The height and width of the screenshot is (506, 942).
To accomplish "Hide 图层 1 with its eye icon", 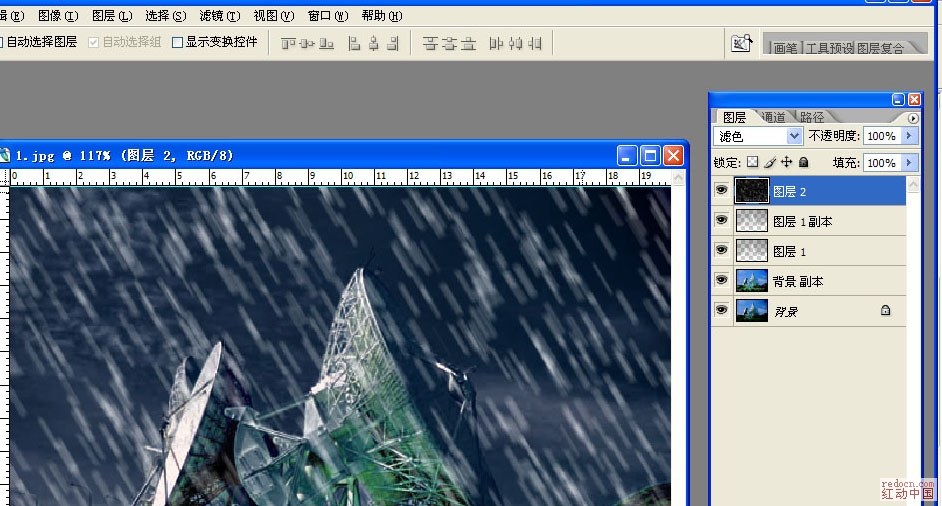I will 722,251.
